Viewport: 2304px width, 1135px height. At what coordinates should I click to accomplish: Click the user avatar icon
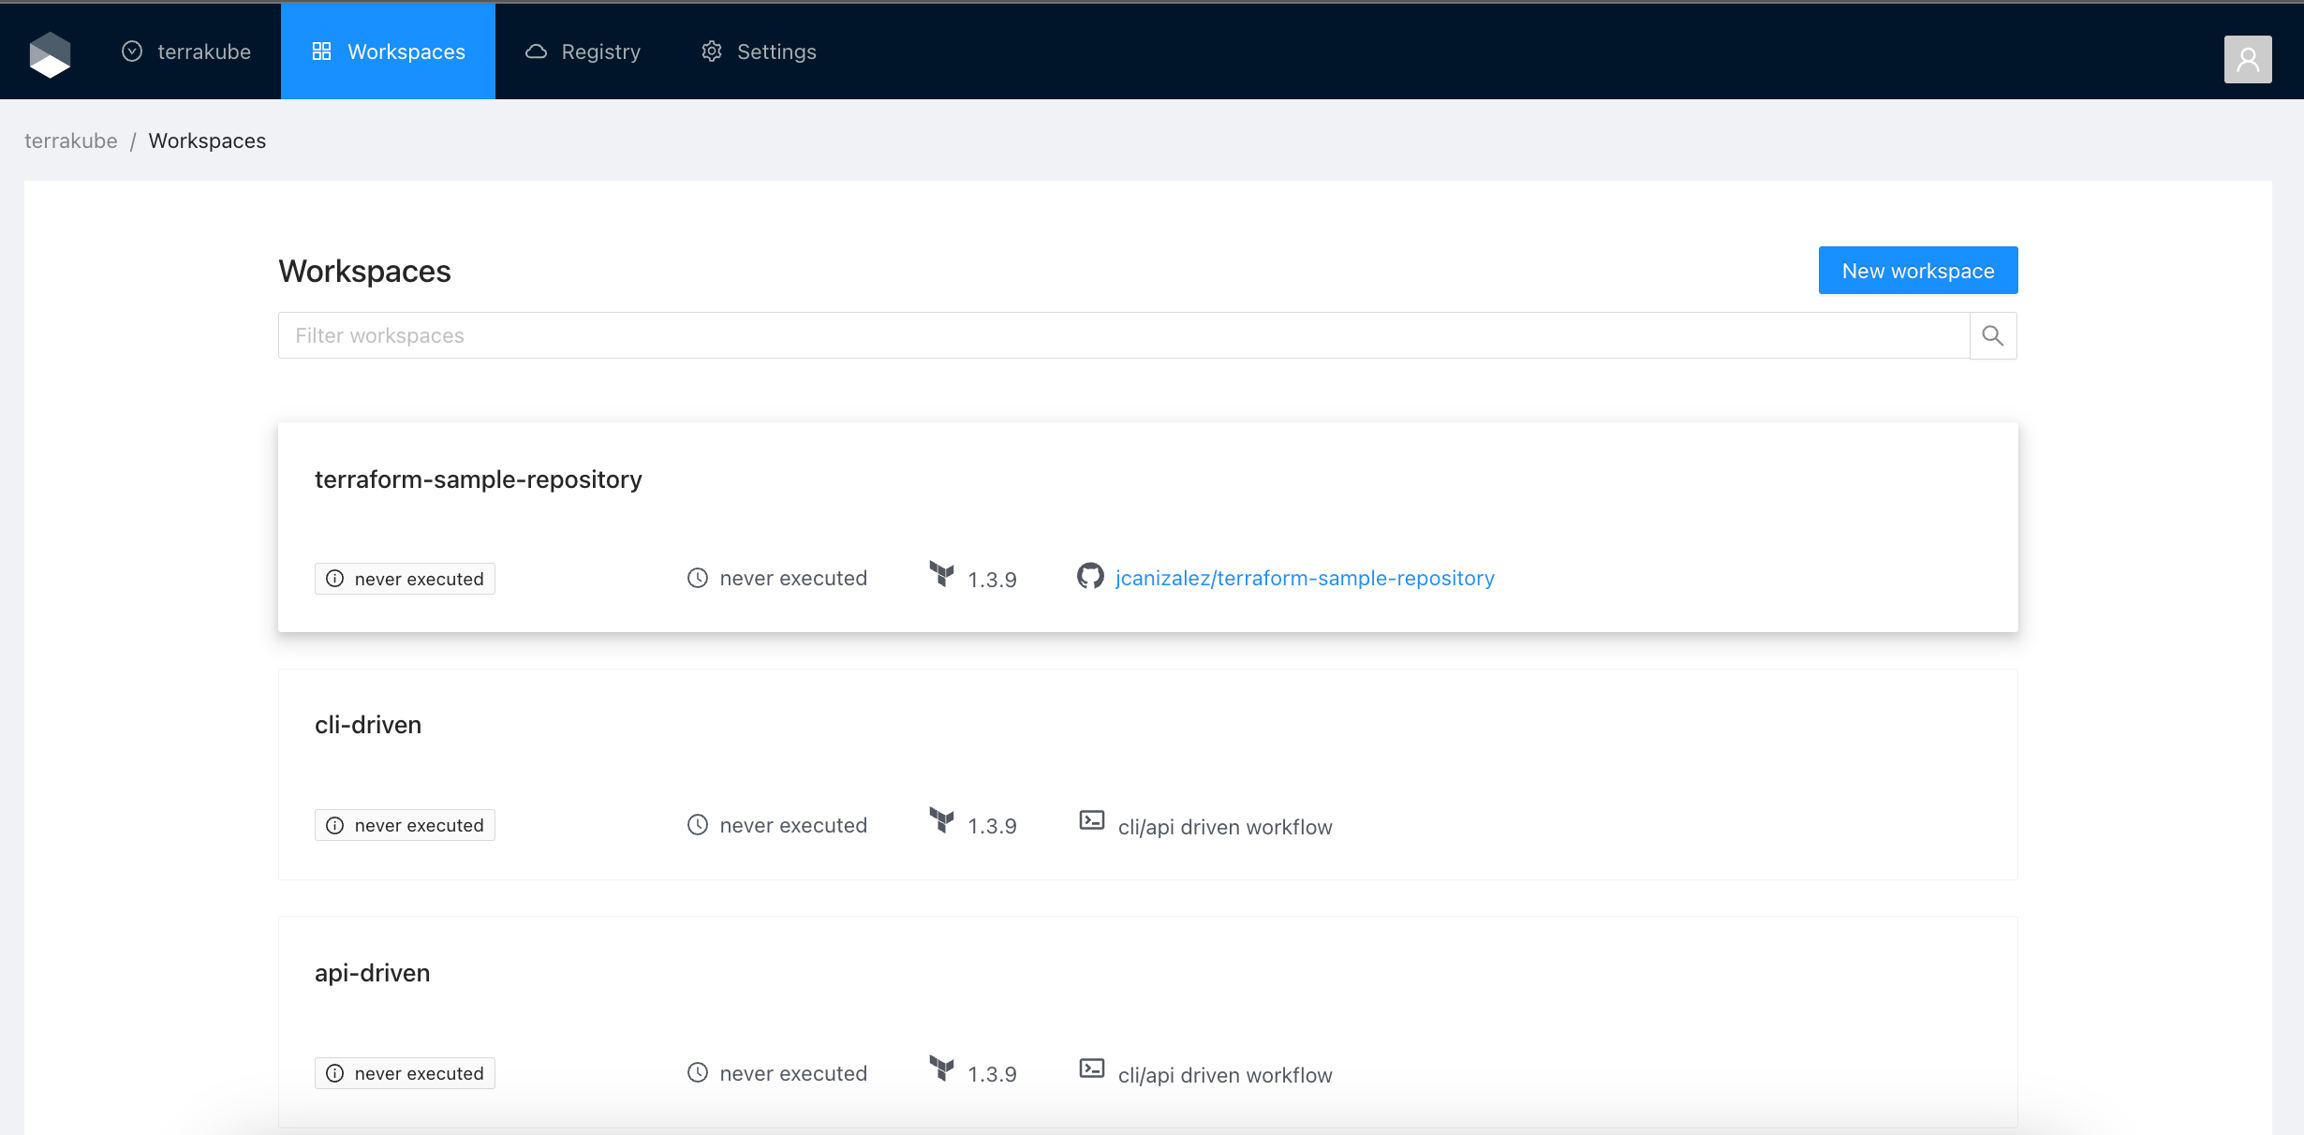click(x=2247, y=59)
